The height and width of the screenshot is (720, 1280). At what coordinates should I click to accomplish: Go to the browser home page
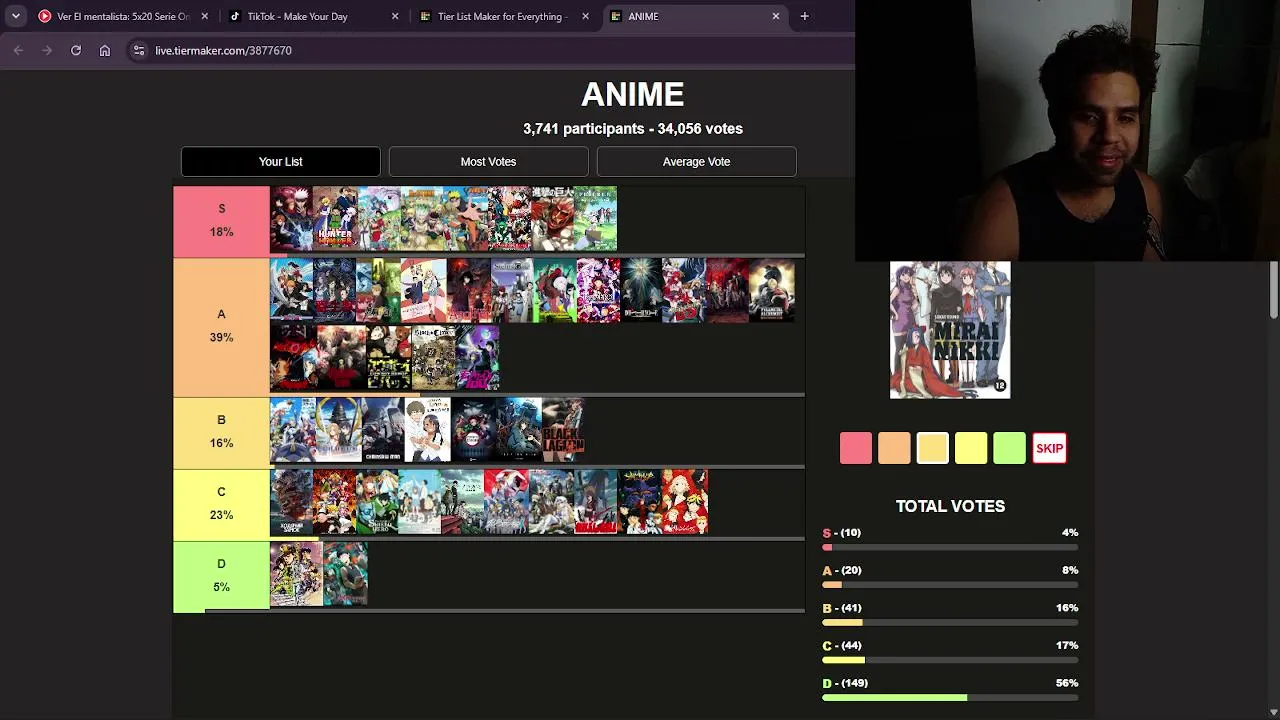click(105, 50)
